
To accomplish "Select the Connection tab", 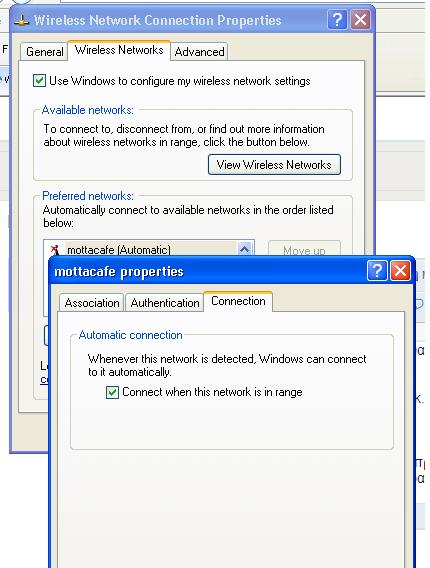I will tap(238, 301).
